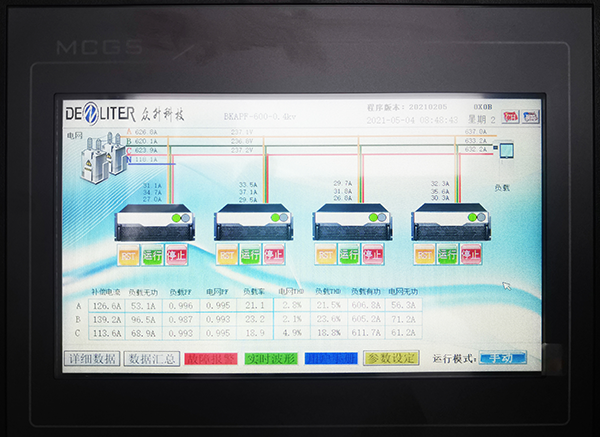Click the load monitor icon on right

point(506,152)
